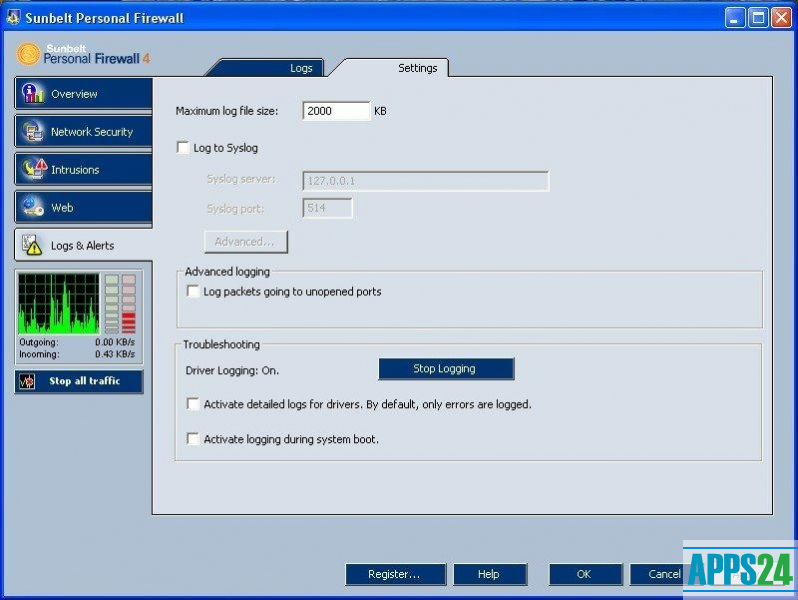The height and width of the screenshot is (600, 798).
Task: Confirm settings with the OK button
Action: pos(585,574)
